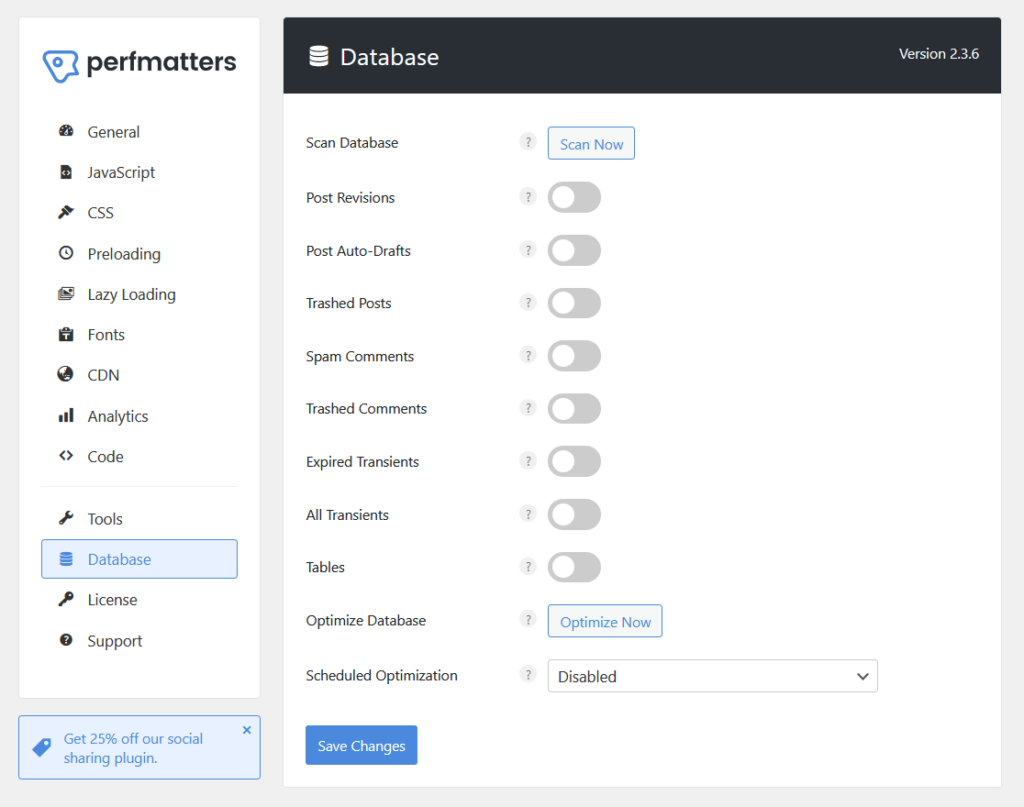Open the General settings menu

click(140, 132)
